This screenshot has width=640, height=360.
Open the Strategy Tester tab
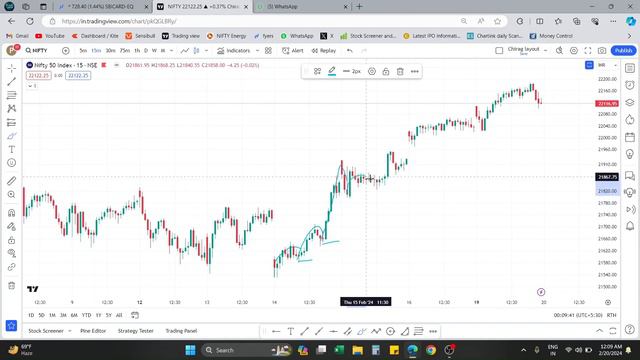pyautogui.click(x=136, y=331)
